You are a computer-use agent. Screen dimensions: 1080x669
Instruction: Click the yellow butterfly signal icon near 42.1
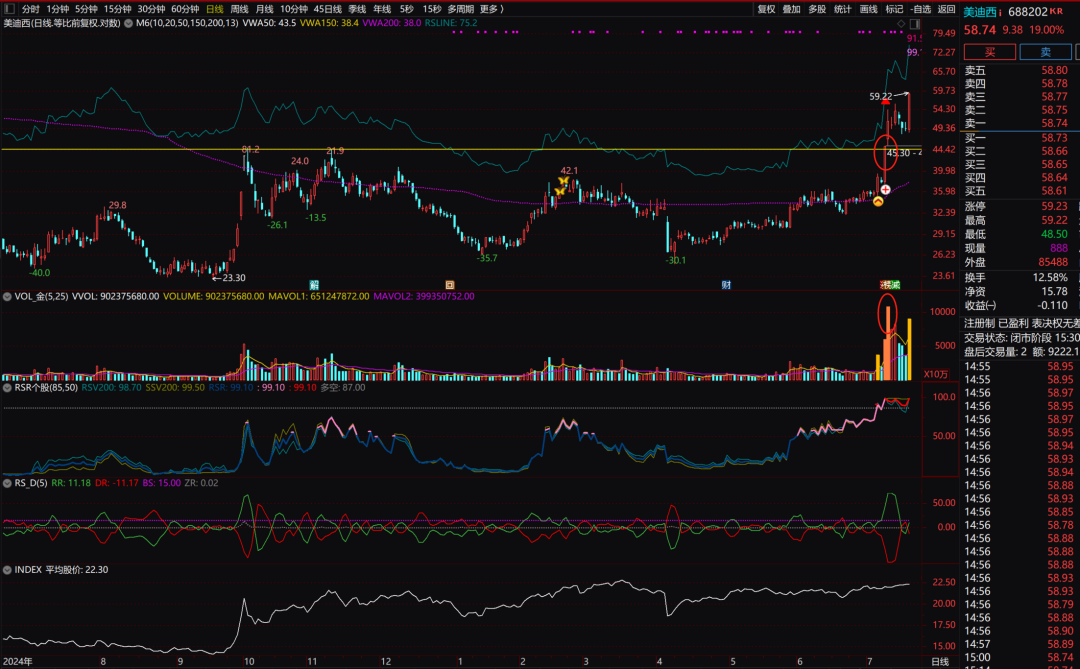coord(563,181)
